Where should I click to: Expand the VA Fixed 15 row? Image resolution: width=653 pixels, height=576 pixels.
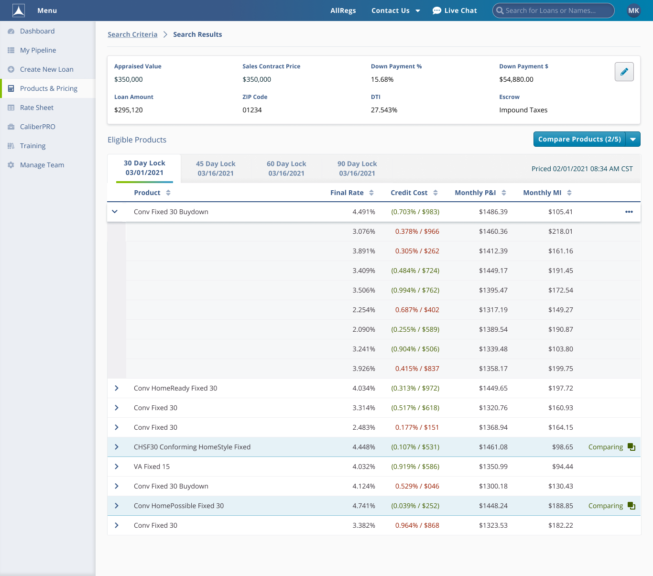point(116,466)
